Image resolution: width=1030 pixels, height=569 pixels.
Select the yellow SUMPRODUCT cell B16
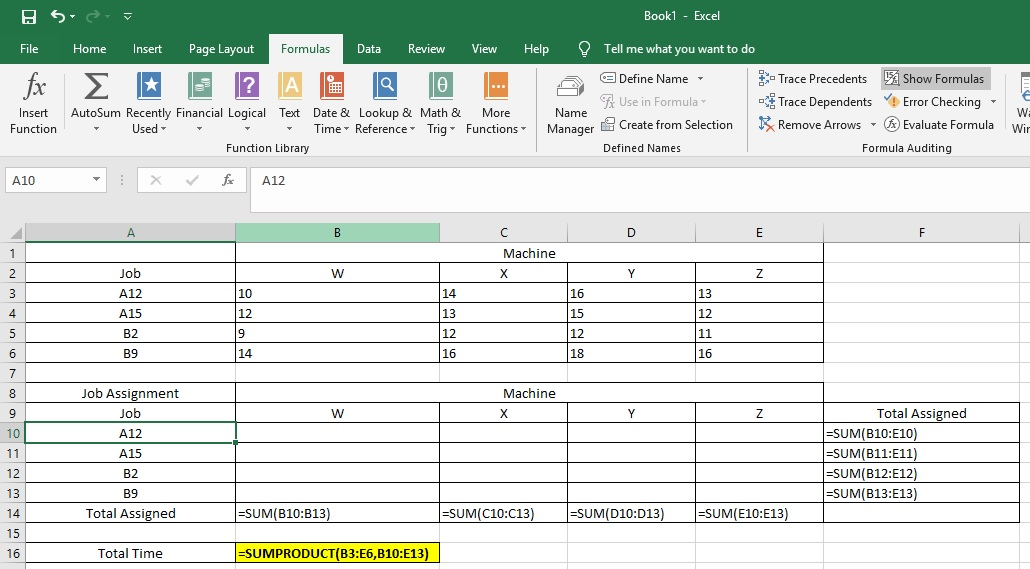(x=337, y=553)
